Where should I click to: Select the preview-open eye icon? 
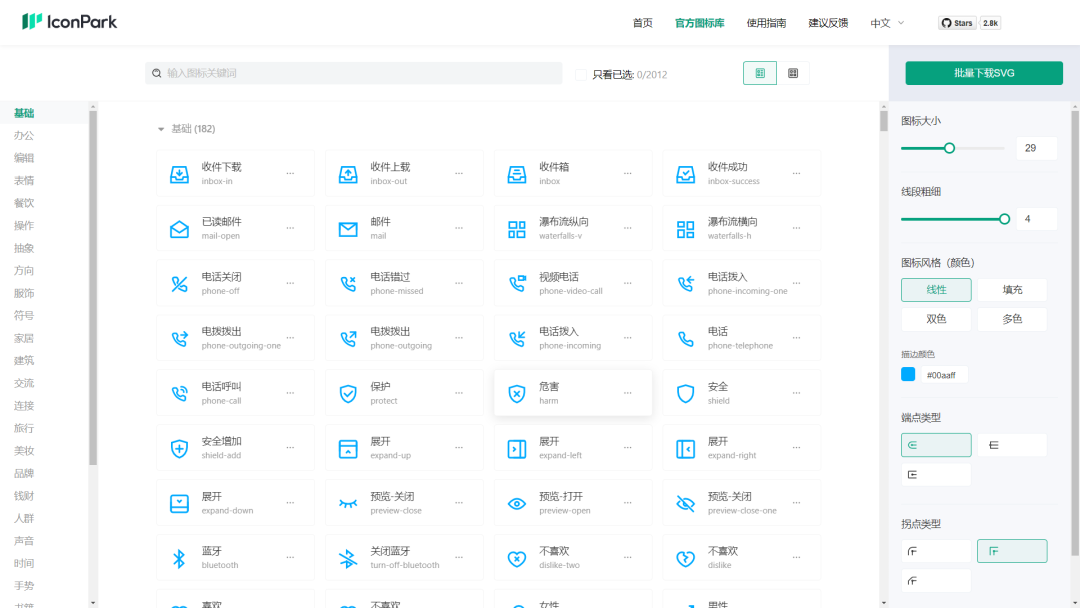(517, 503)
